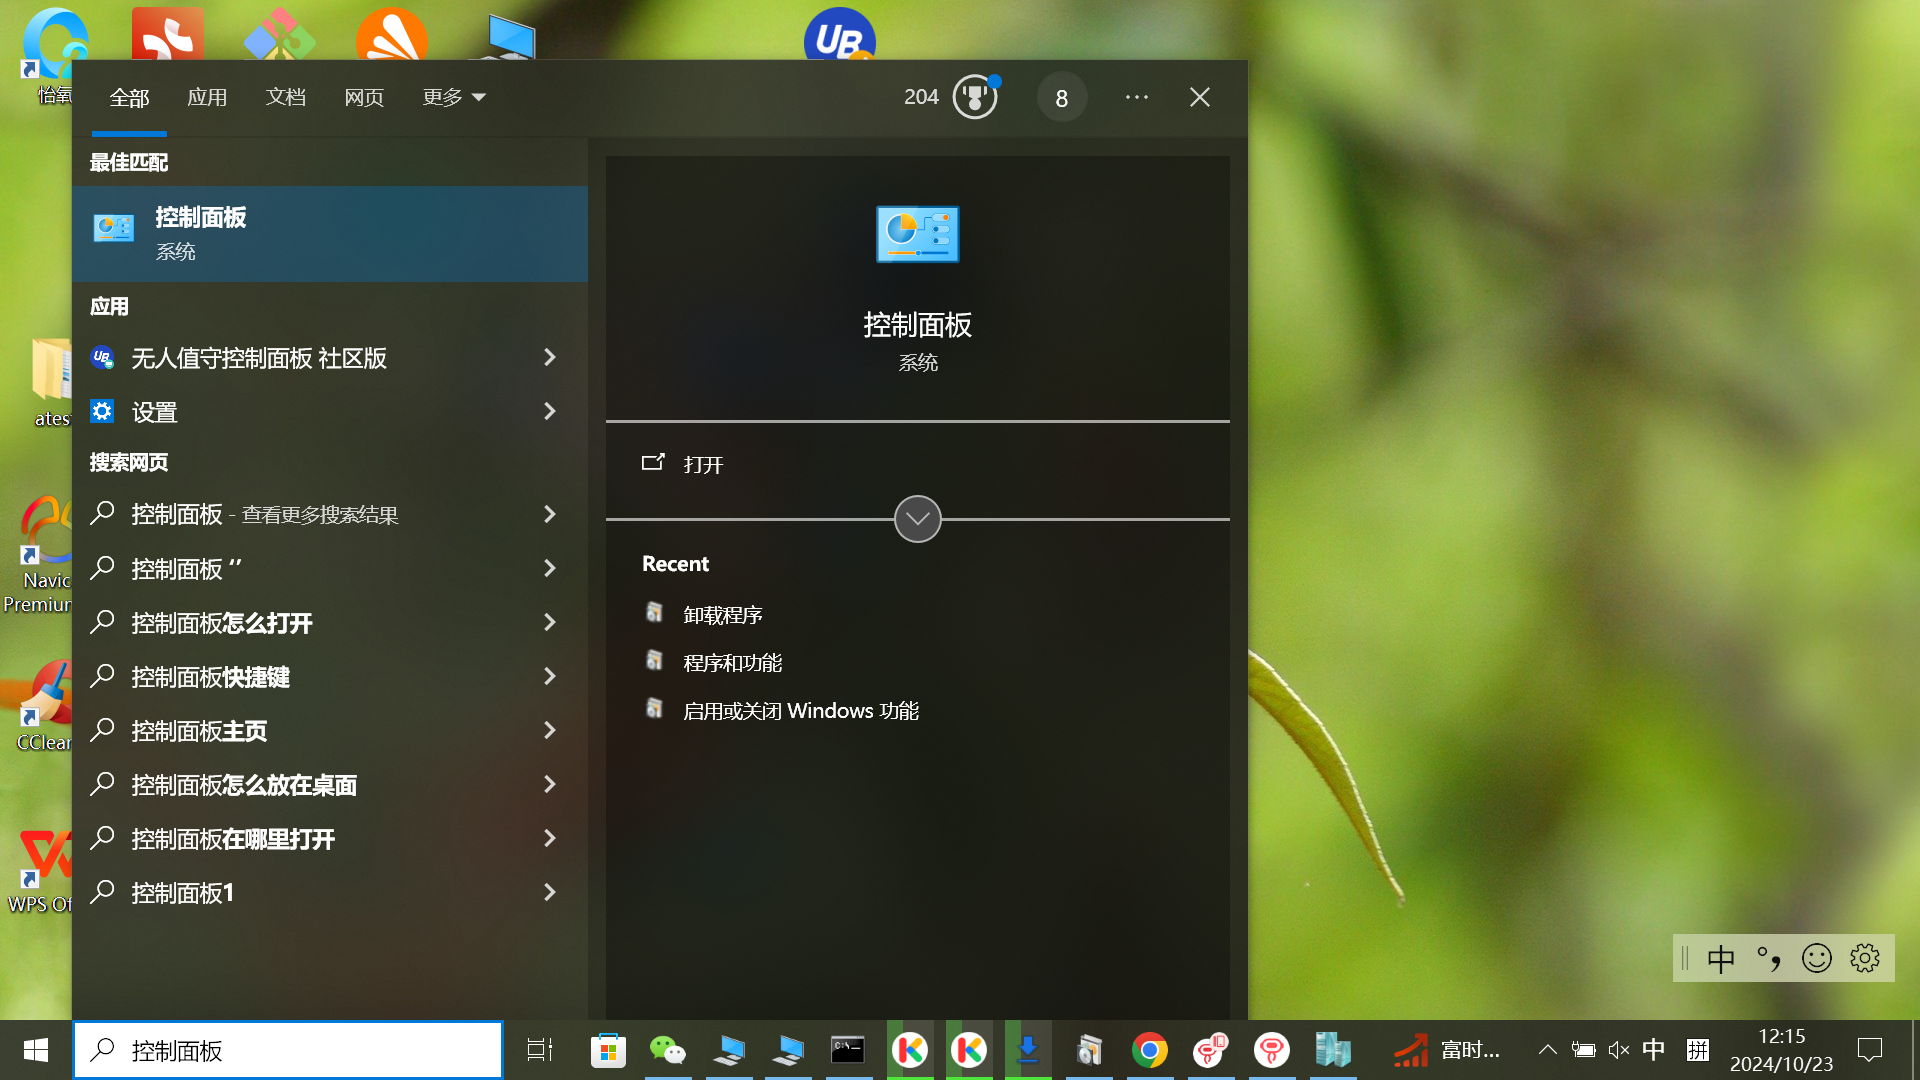Expand arrow next to 设置 result
Image resolution: width=1920 pixels, height=1080 pixels.
pos(549,411)
